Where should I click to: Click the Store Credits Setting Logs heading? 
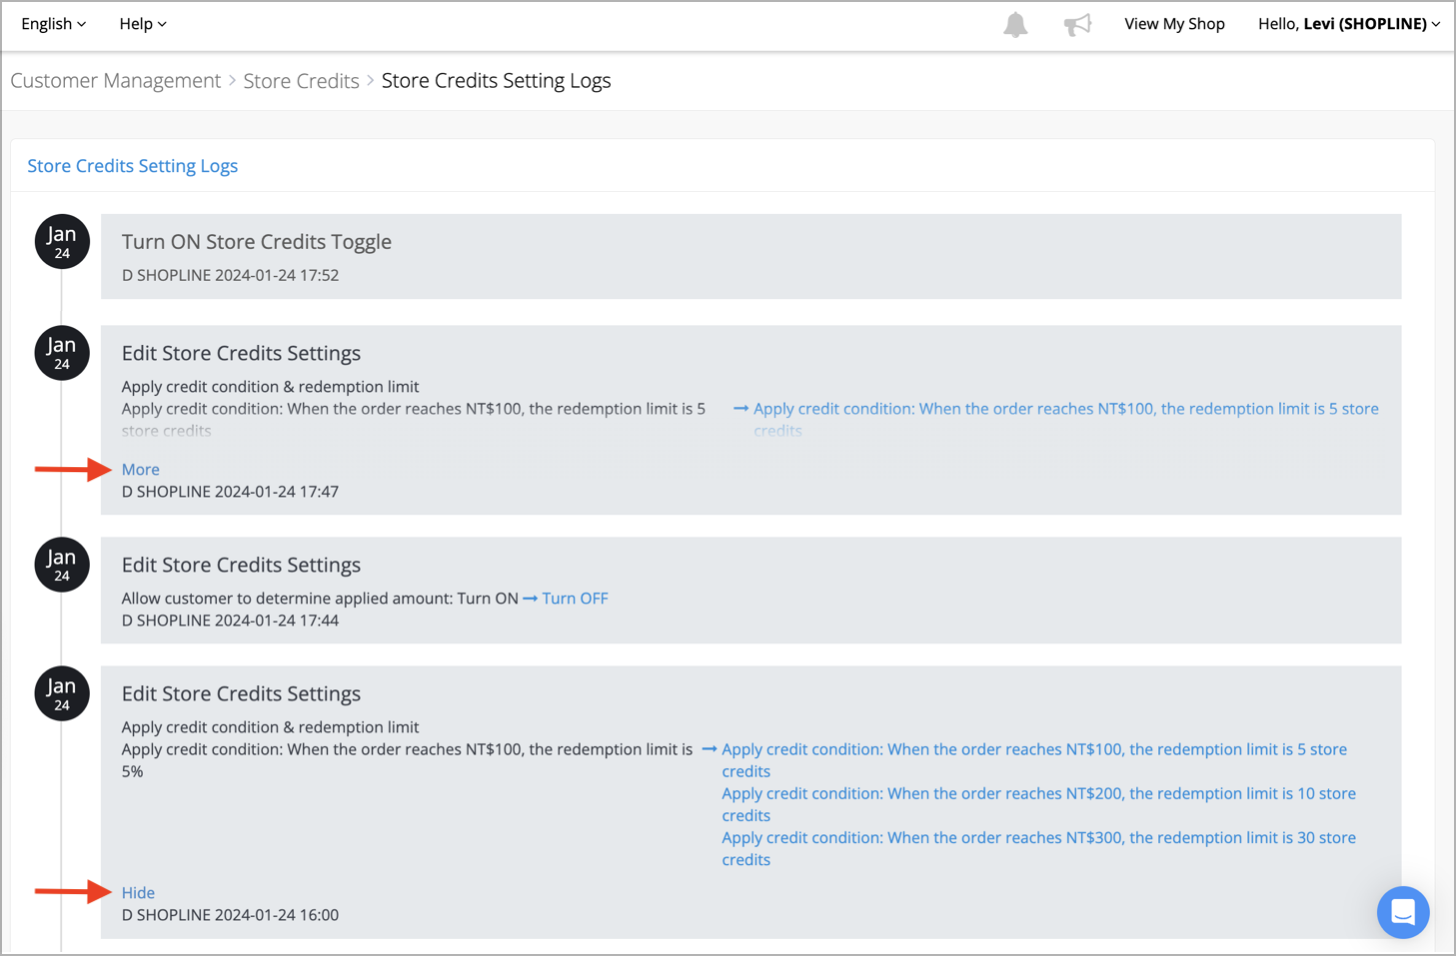click(132, 165)
